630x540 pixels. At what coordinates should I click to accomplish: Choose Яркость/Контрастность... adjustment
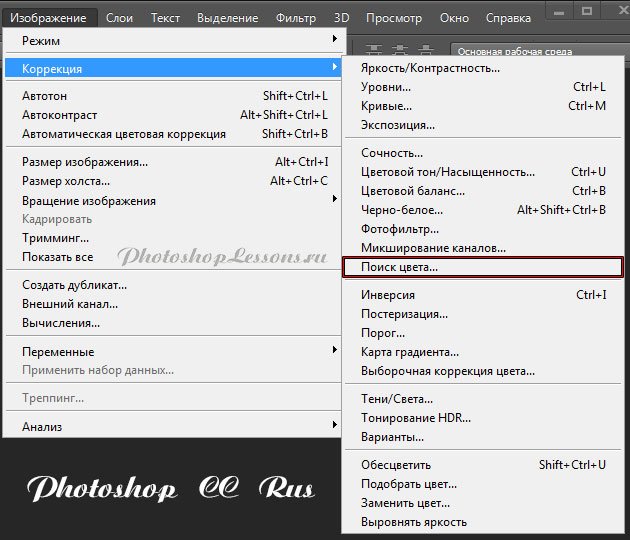click(430, 68)
